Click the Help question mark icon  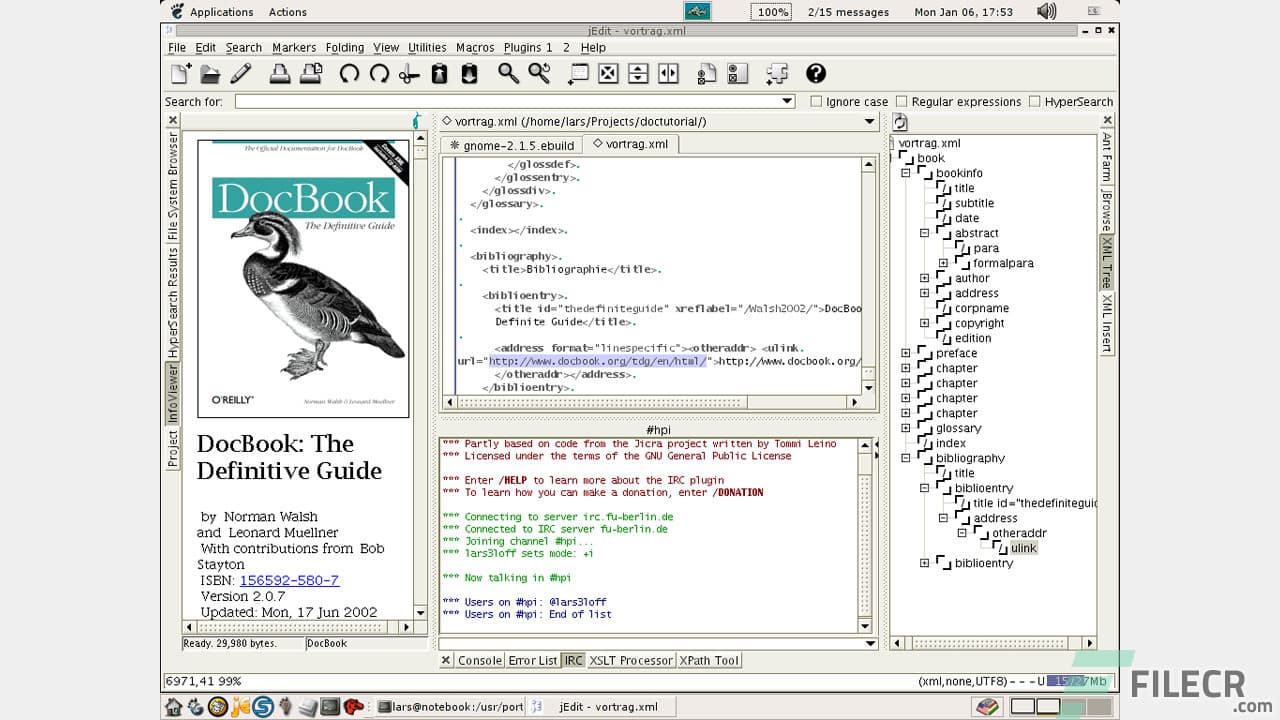815,73
